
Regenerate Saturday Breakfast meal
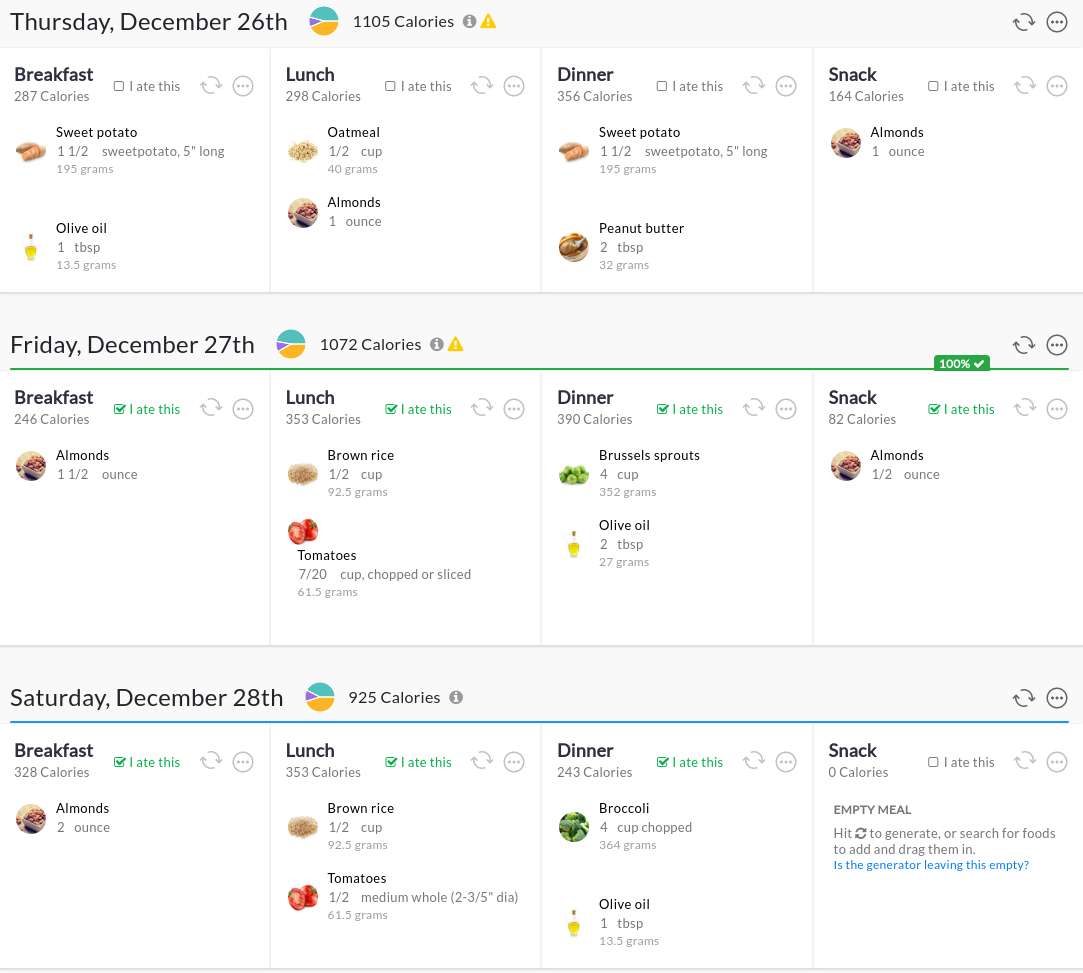point(211,762)
